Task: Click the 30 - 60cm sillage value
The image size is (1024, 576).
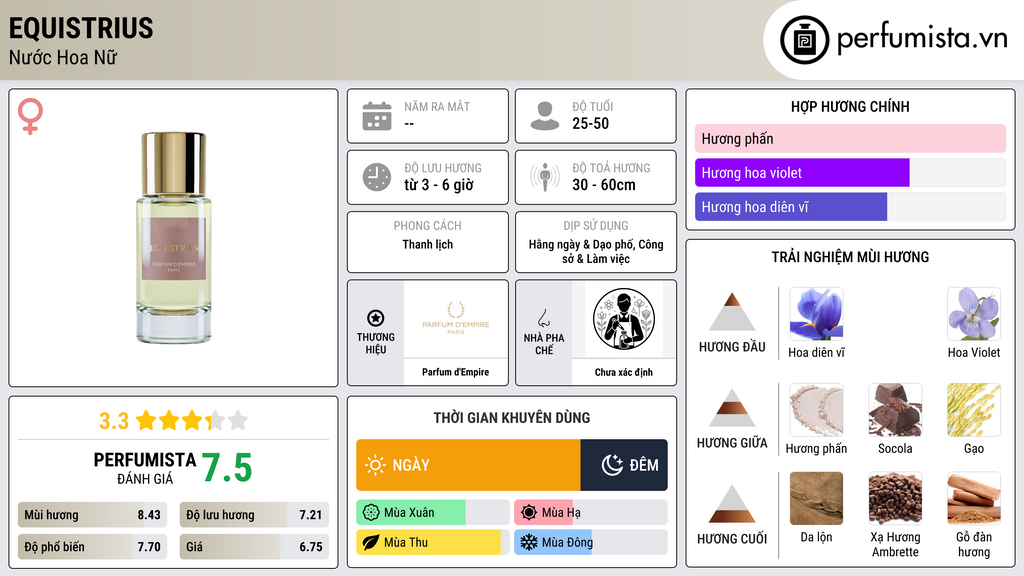Action: [x=603, y=185]
